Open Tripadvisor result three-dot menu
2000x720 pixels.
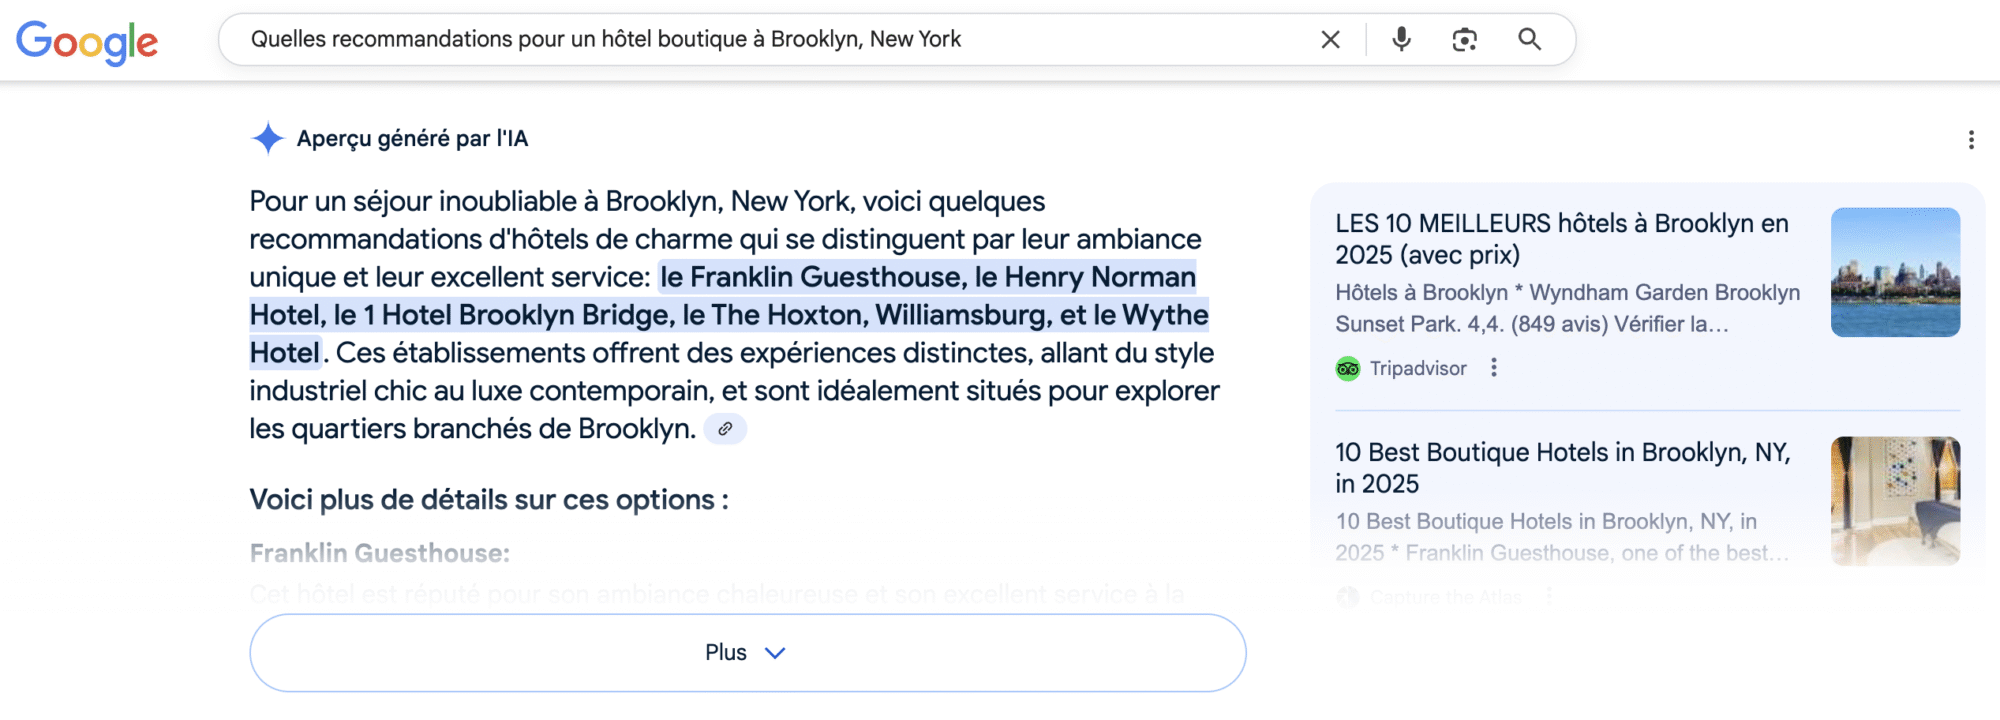coord(1494,368)
